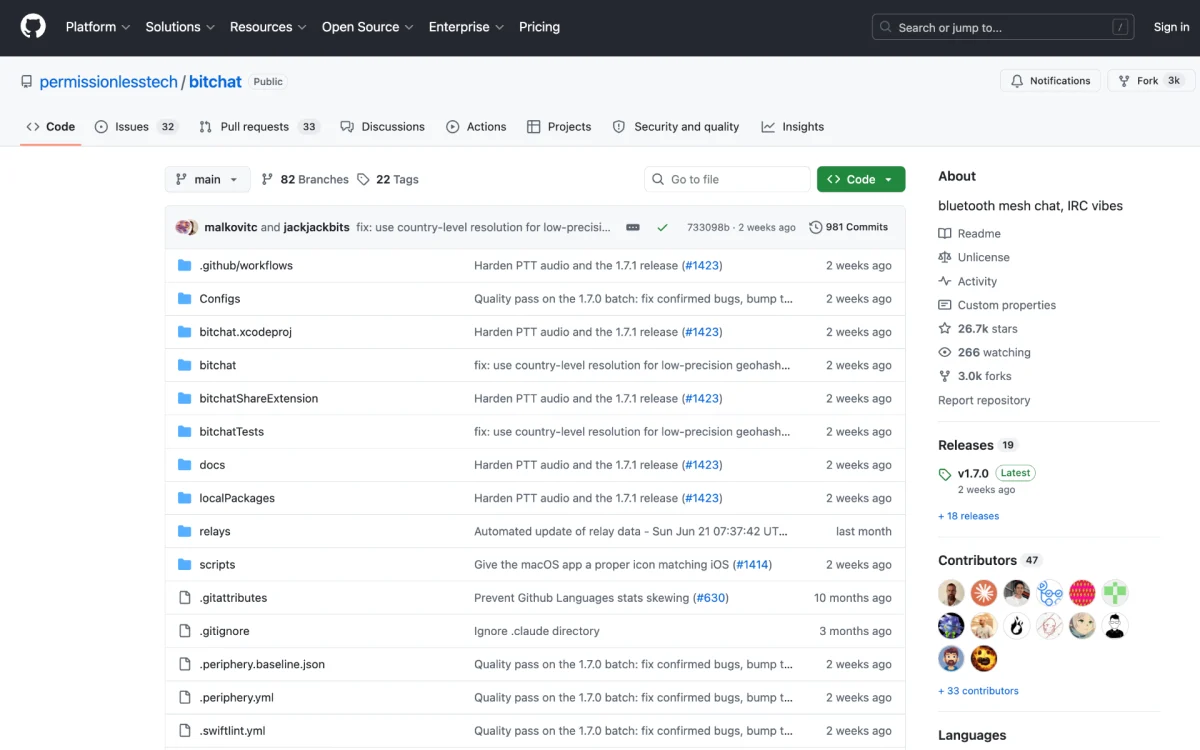Viewport: 1200px width, 750px height.
Task: Switch to the Projects tab
Action: tap(559, 127)
